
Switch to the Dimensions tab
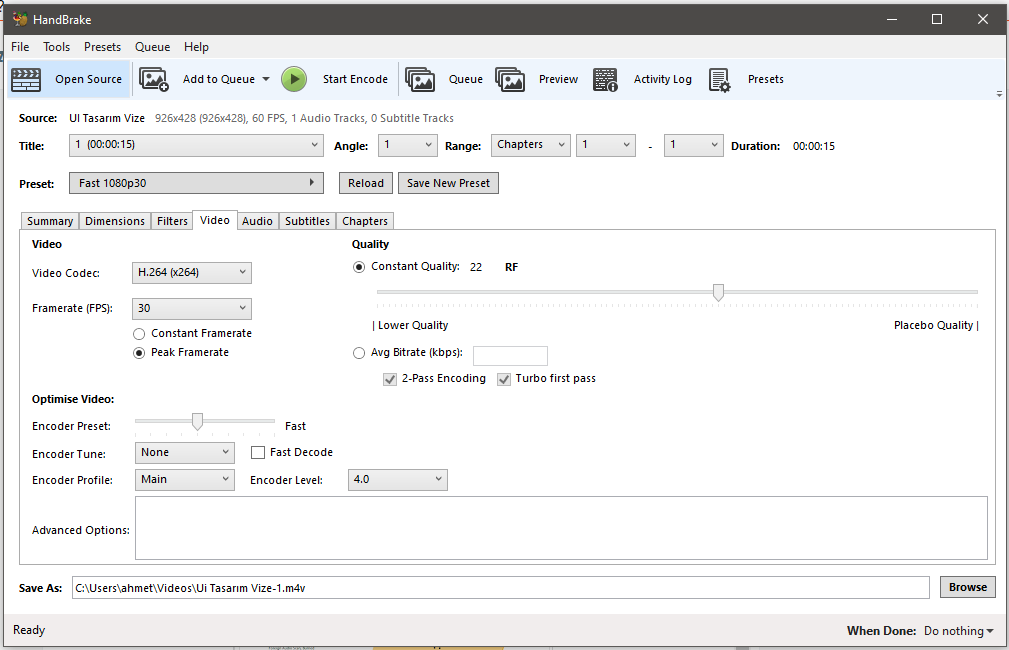click(x=115, y=221)
